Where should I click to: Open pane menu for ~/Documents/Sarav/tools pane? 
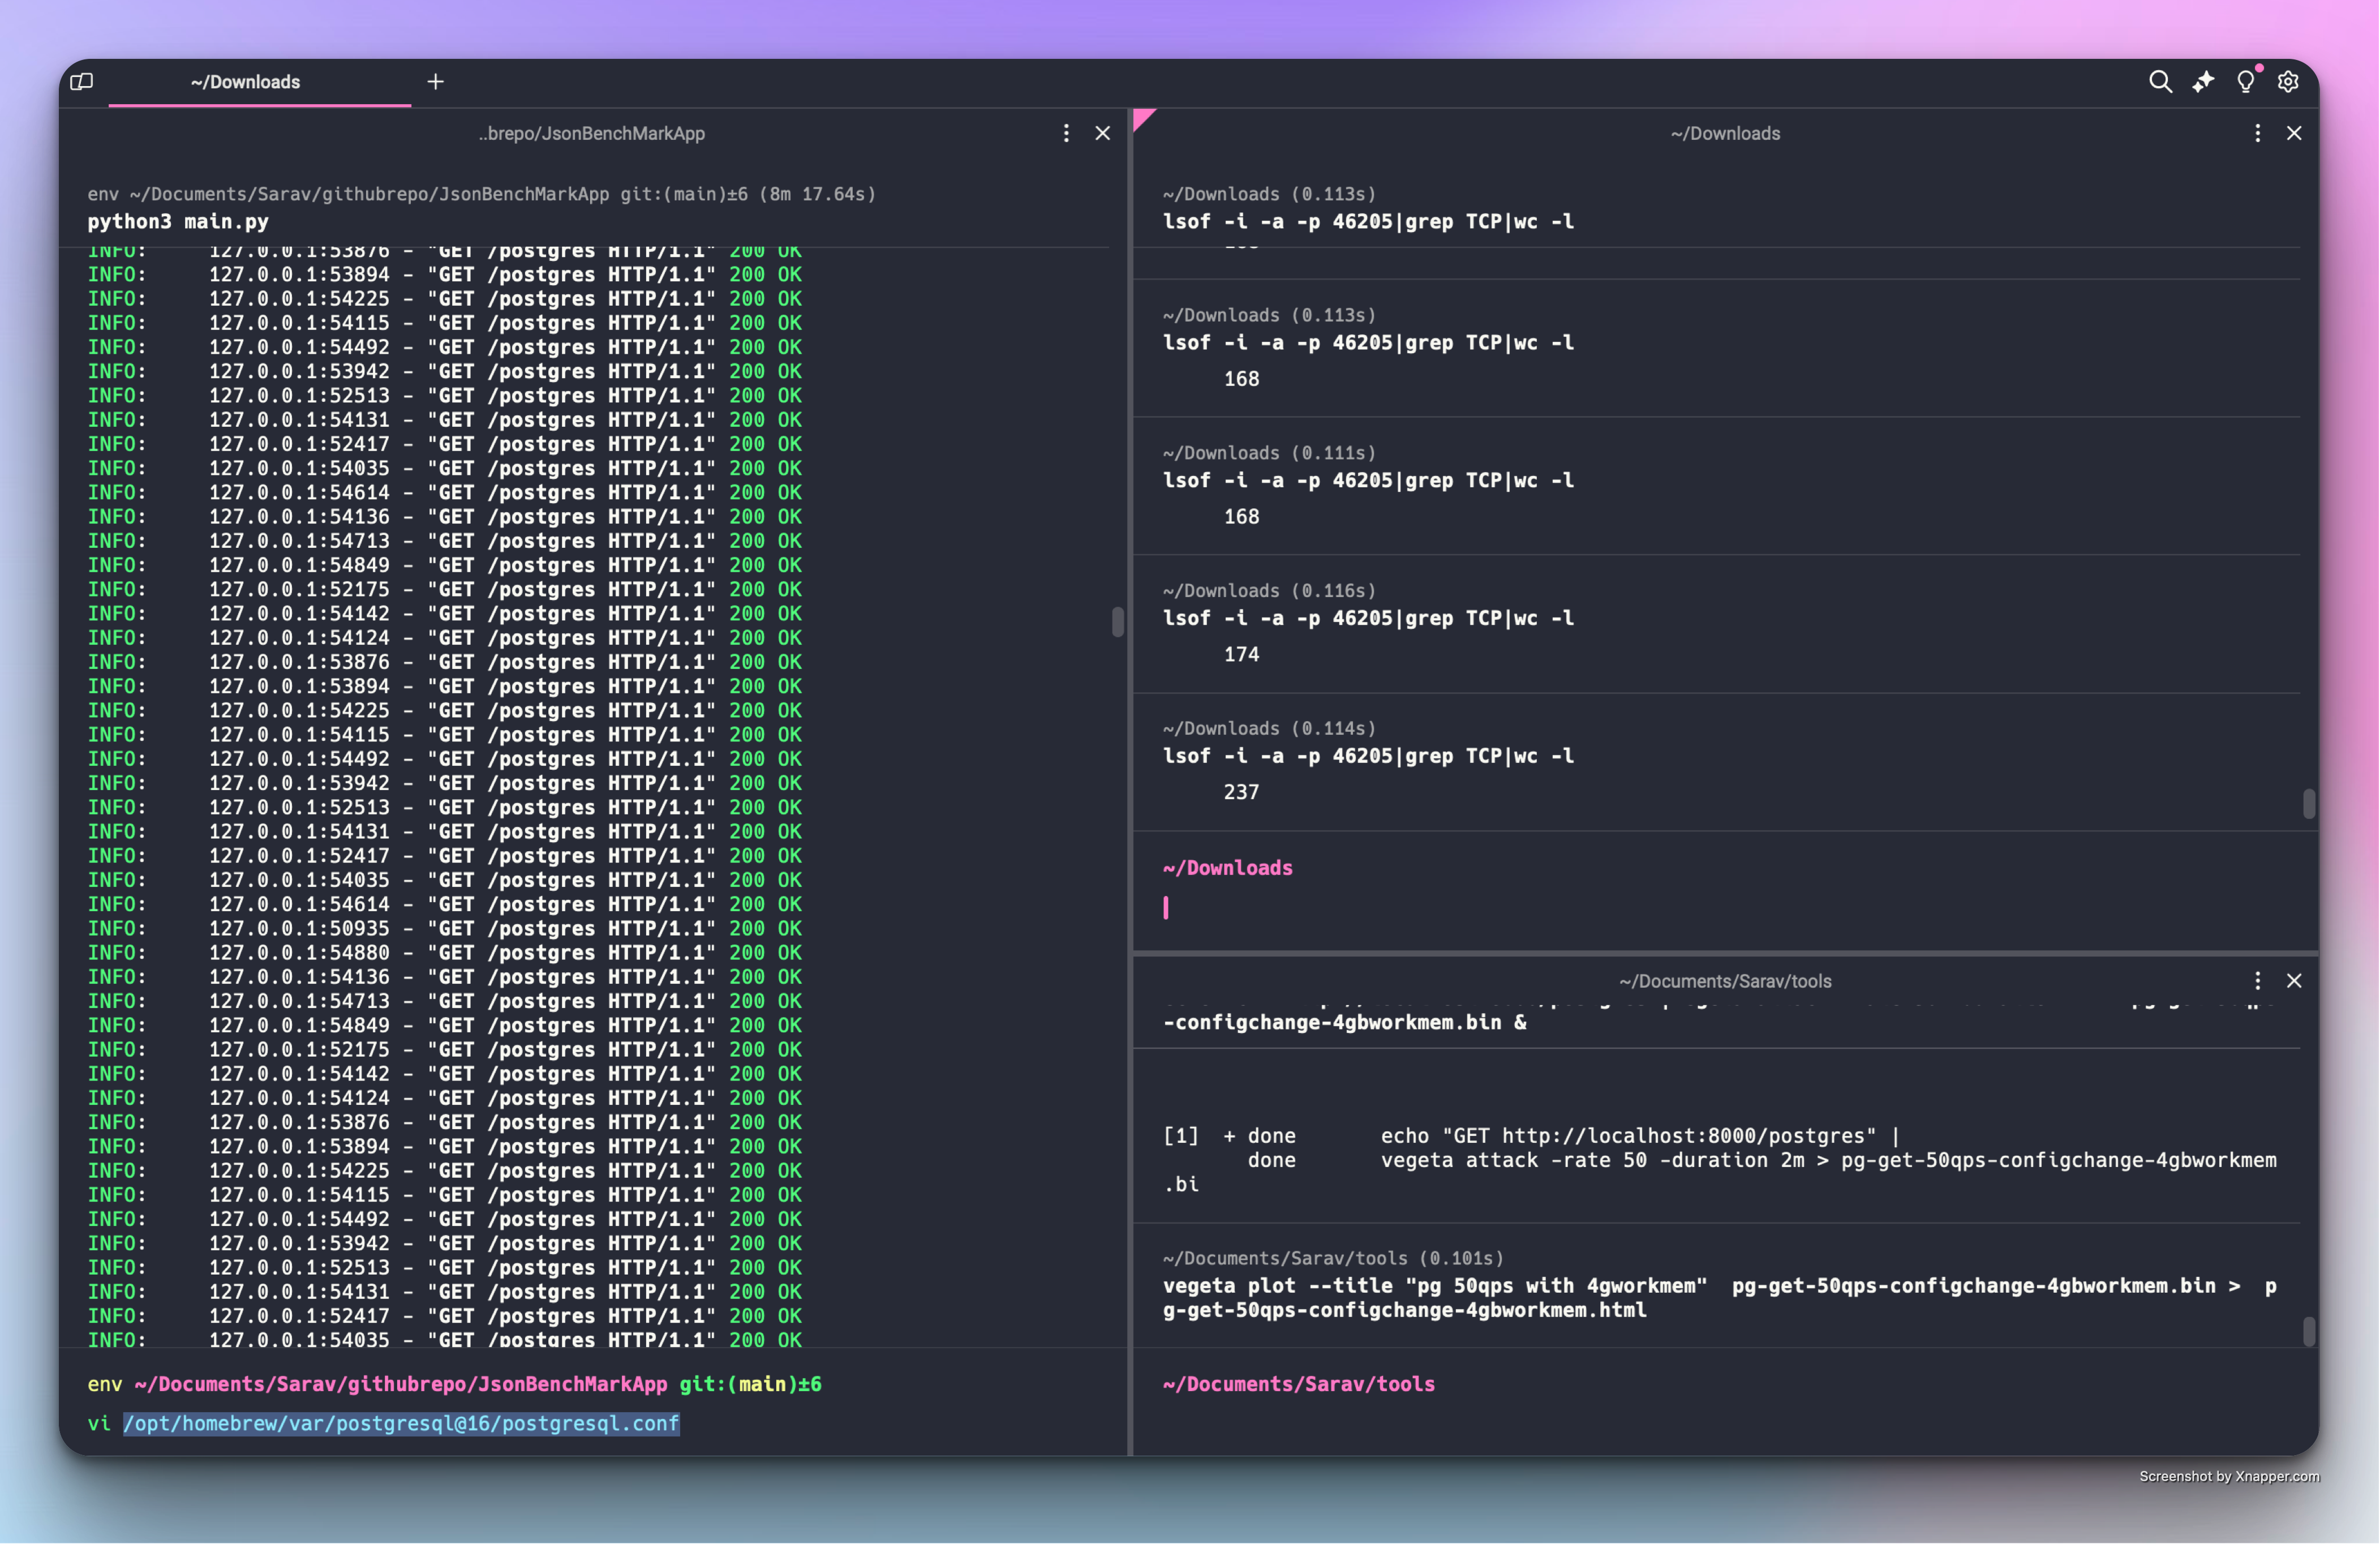pos(2257,981)
